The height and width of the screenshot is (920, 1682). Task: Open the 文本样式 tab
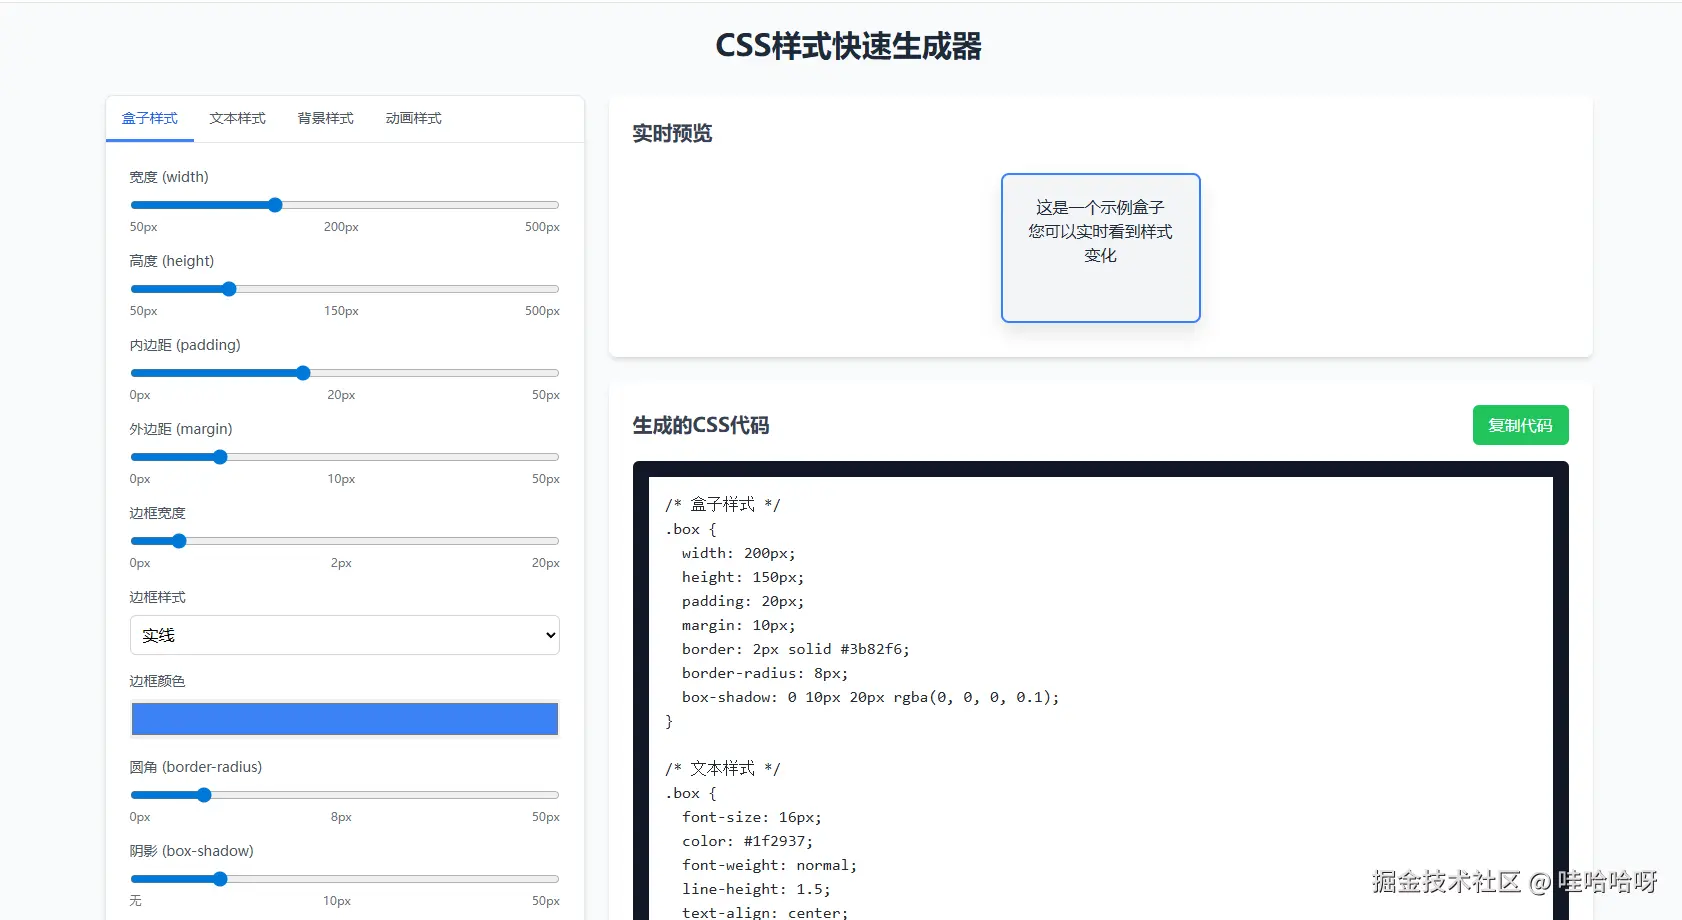(x=238, y=118)
